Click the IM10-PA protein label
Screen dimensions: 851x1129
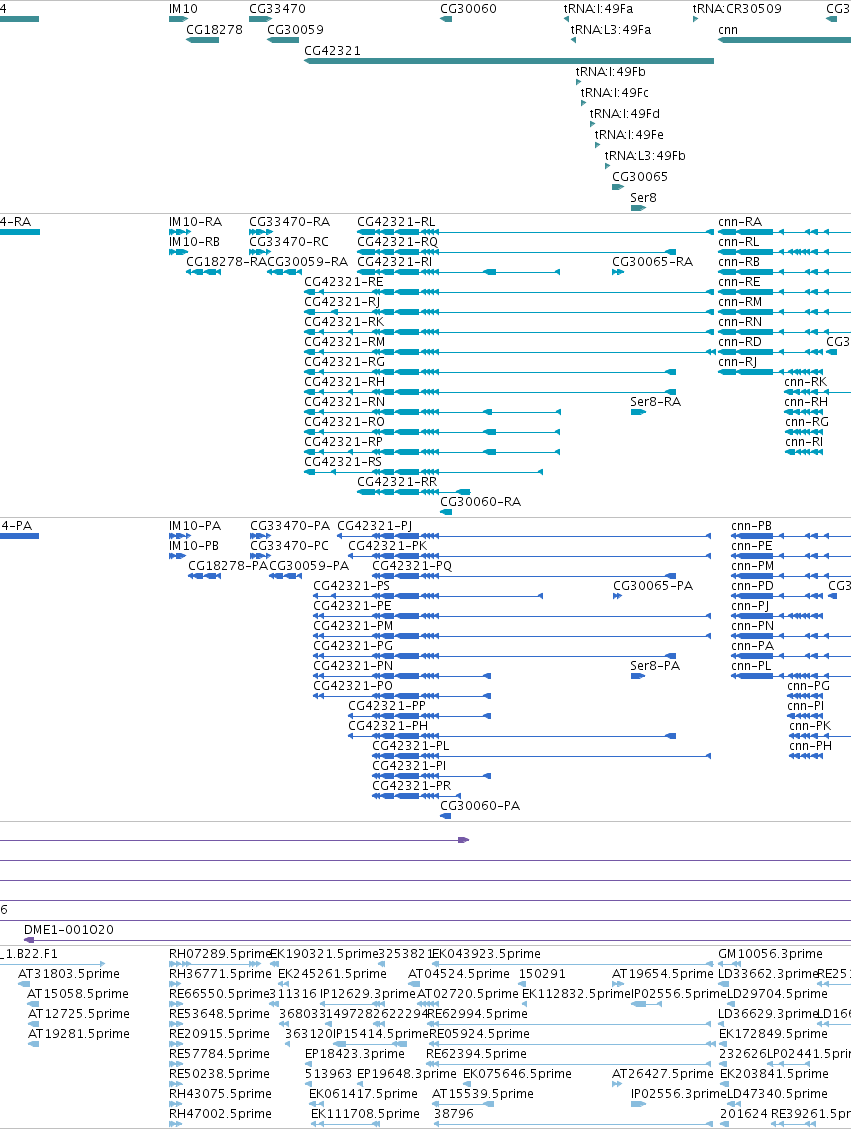tap(194, 526)
